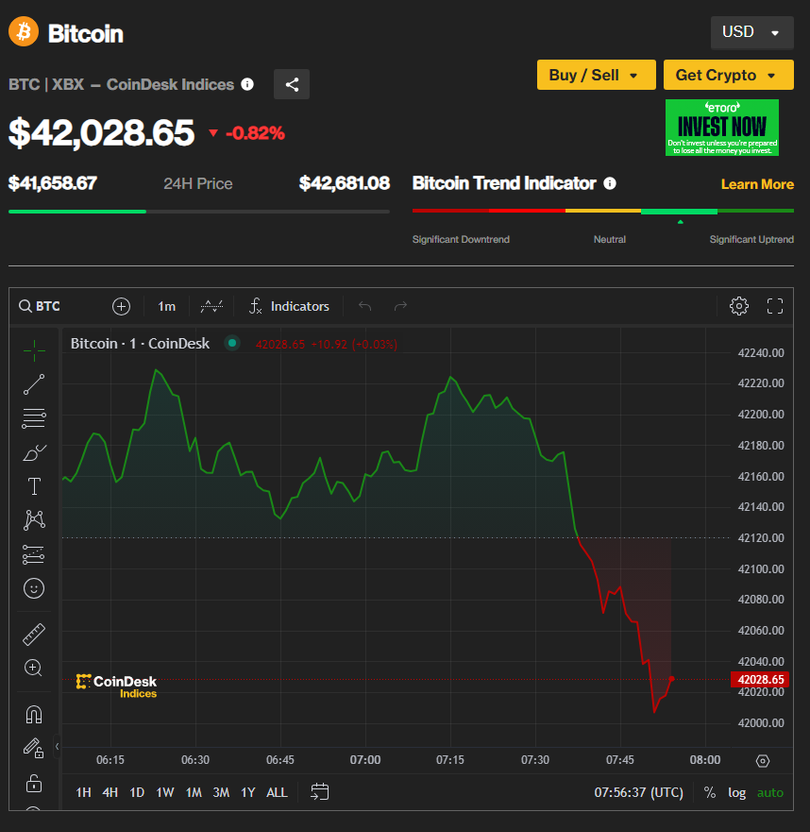This screenshot has width=810, height=832.
Task: Select the 1D time range
Action: (137, 792)
